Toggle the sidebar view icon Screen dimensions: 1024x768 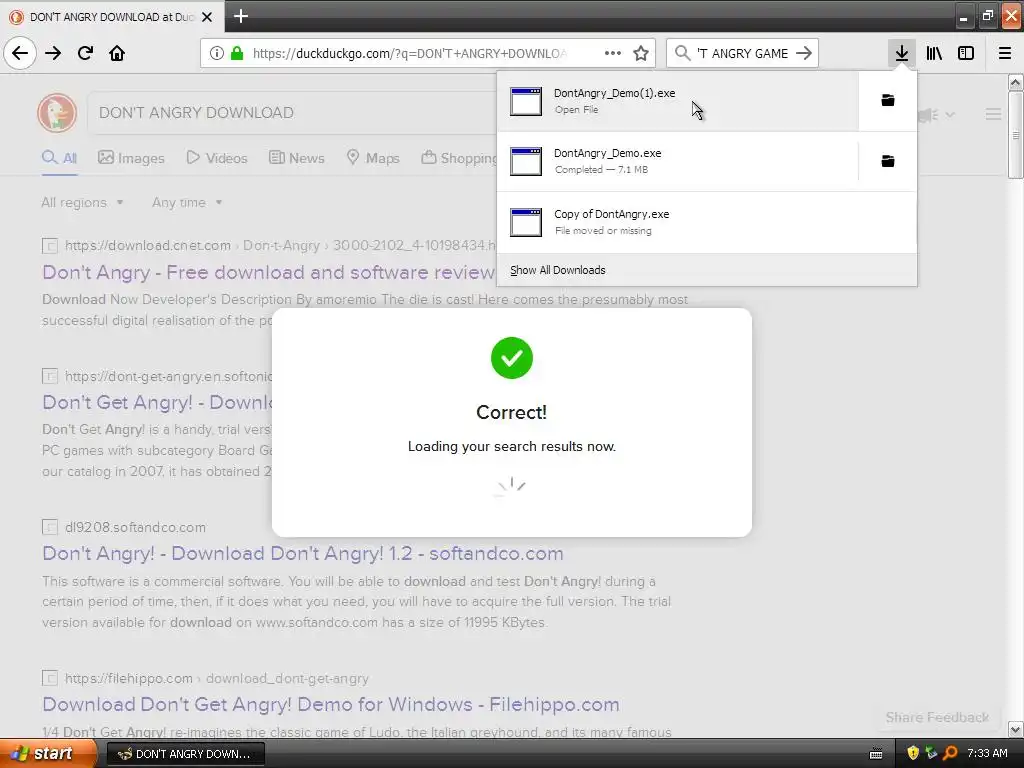tap(966, 53)
